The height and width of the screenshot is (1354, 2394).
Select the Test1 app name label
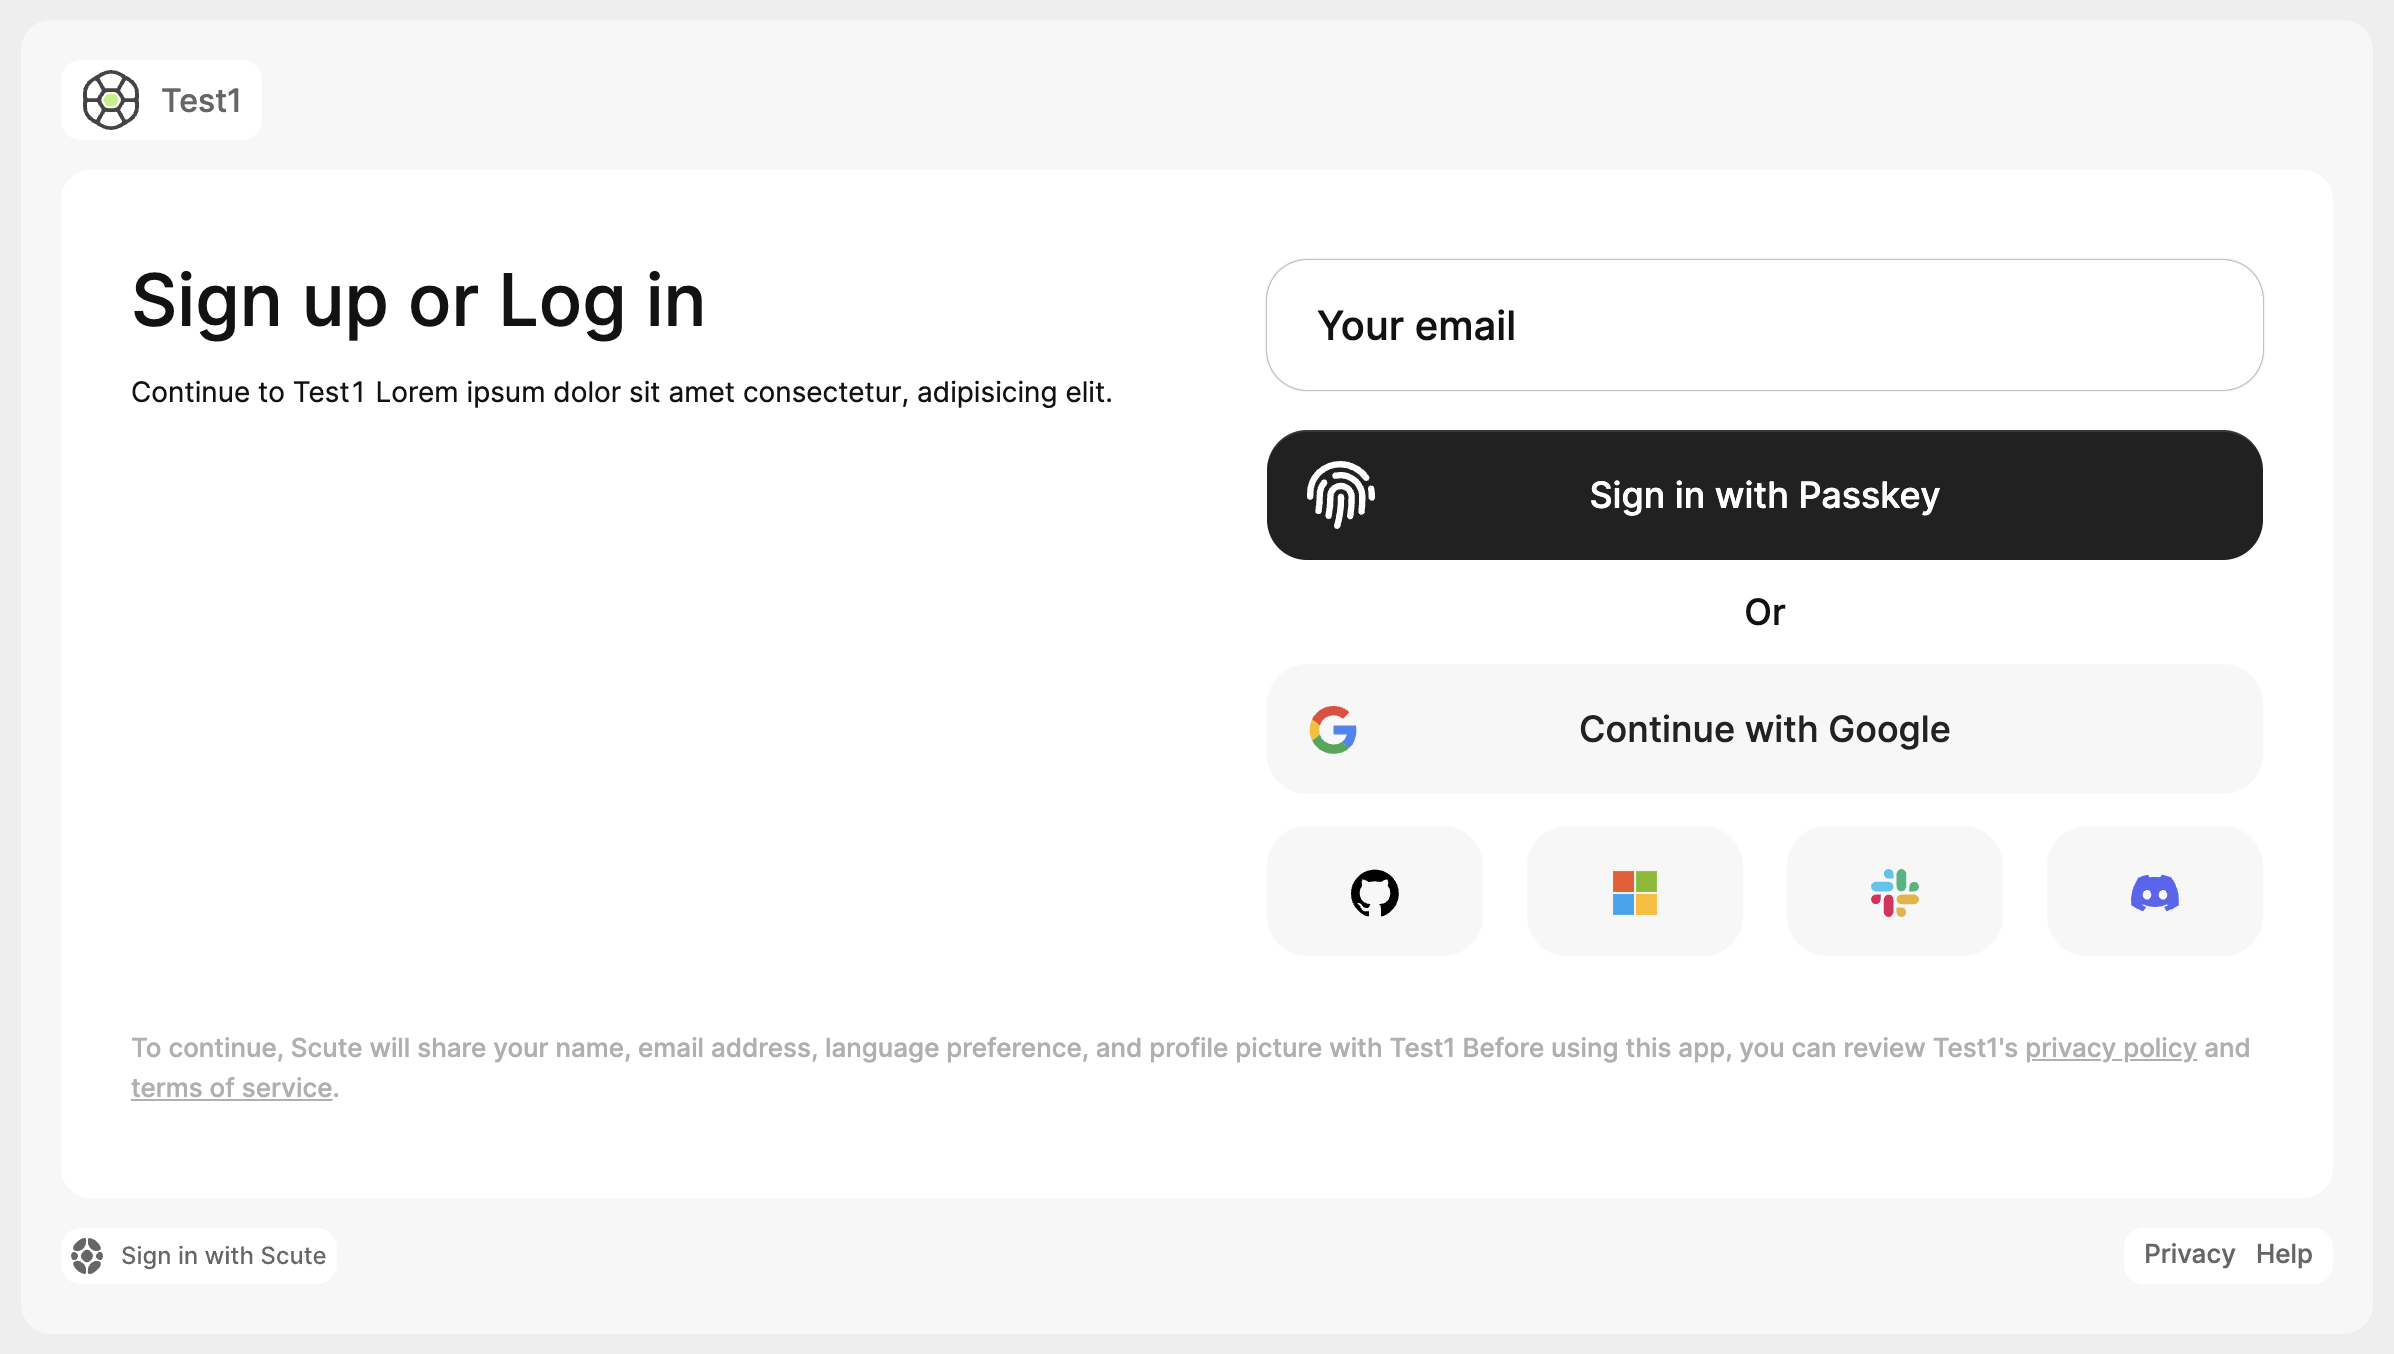point(201,101)
